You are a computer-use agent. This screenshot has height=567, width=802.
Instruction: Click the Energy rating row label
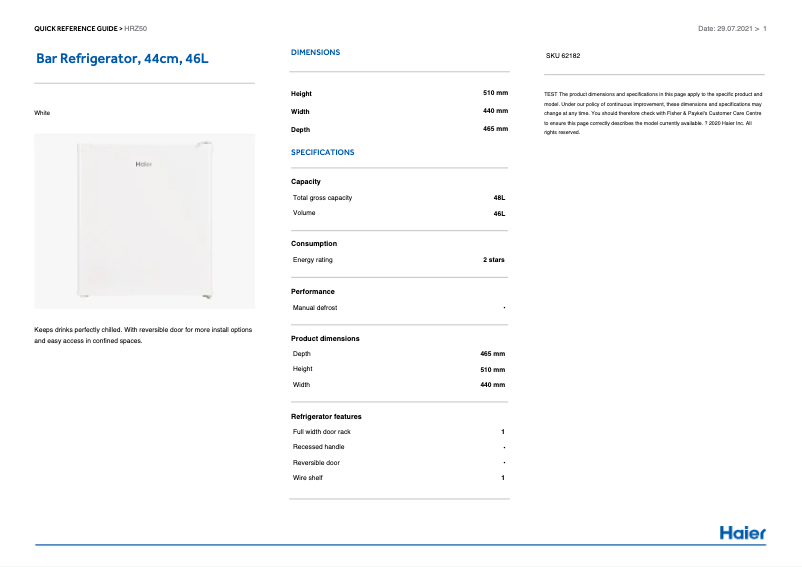[x=313, y=260]
